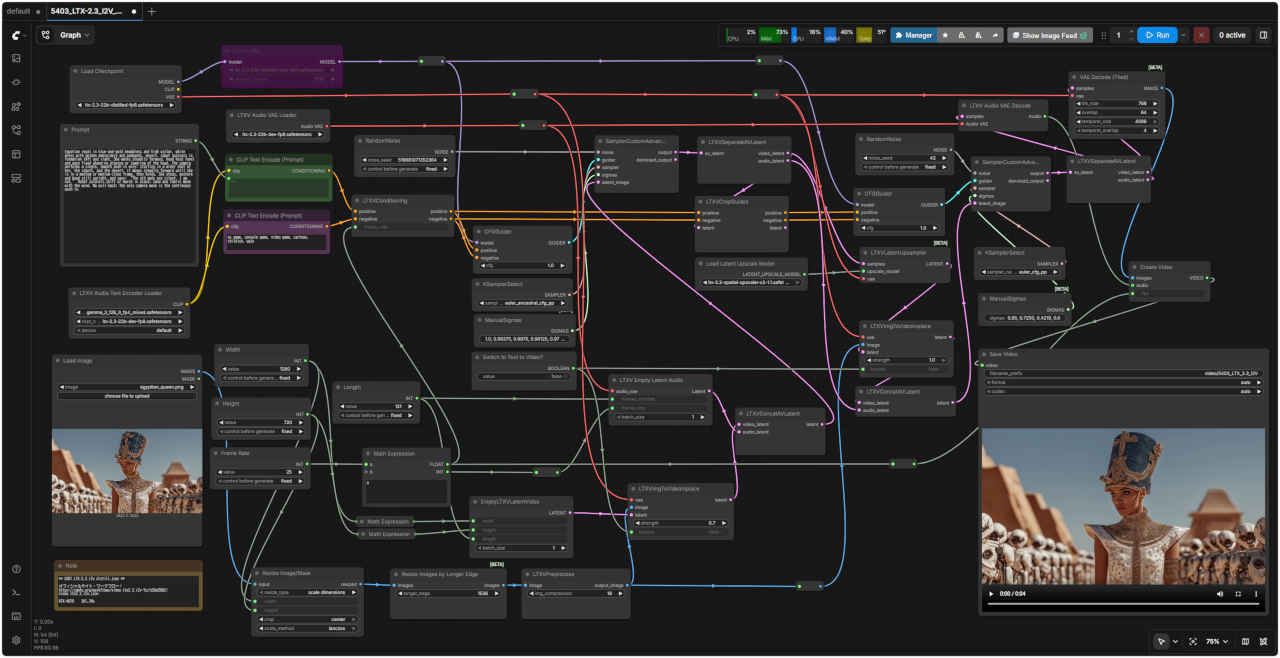
Task: Open the Workflows sidebar panel
Action: tap(16, 130)
